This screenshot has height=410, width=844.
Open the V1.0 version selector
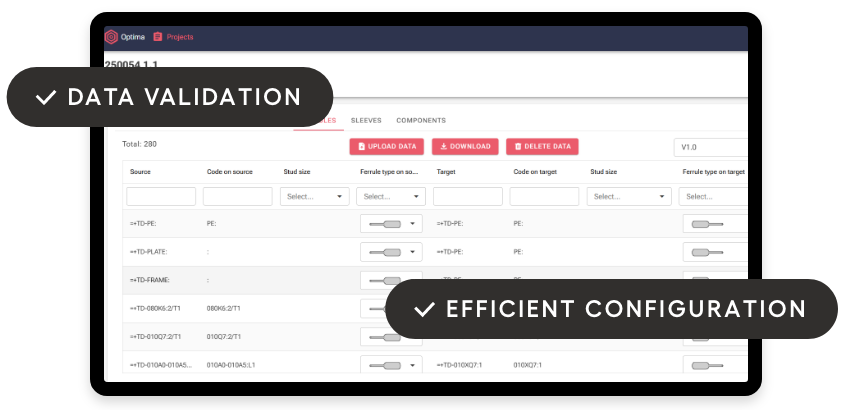[710, 147]
